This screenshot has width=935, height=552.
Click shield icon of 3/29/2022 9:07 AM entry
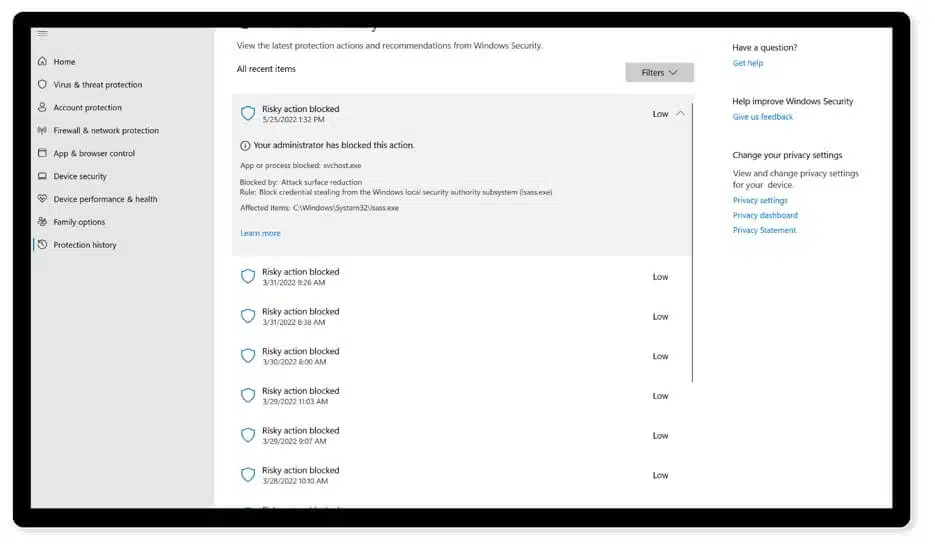coord(248,435)
